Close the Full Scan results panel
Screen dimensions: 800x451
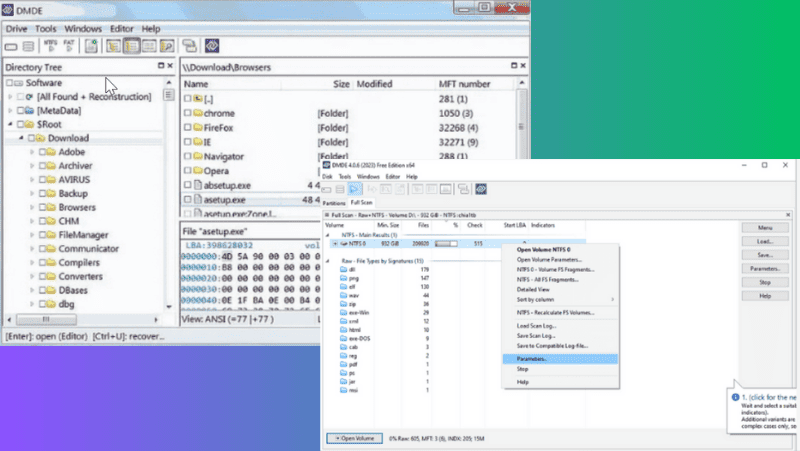click(x=788, y=215)
